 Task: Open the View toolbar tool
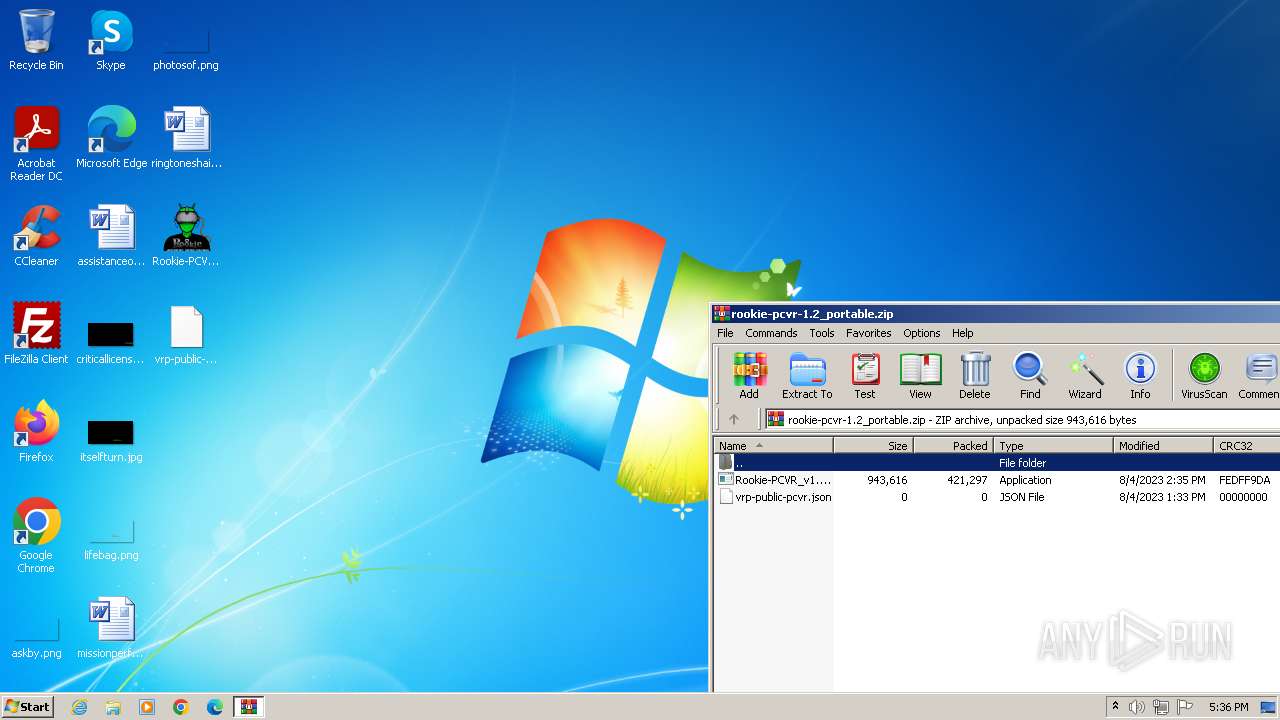click(920, 375)
